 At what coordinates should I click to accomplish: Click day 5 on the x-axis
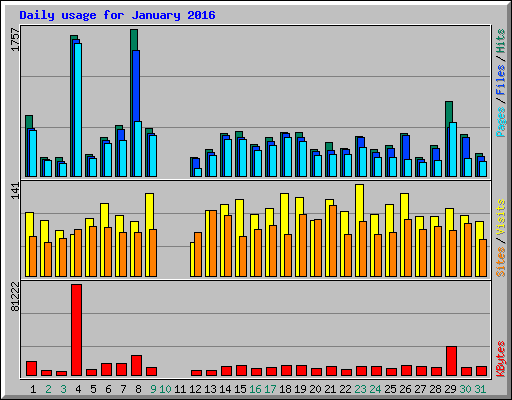[x=93, y=389]
